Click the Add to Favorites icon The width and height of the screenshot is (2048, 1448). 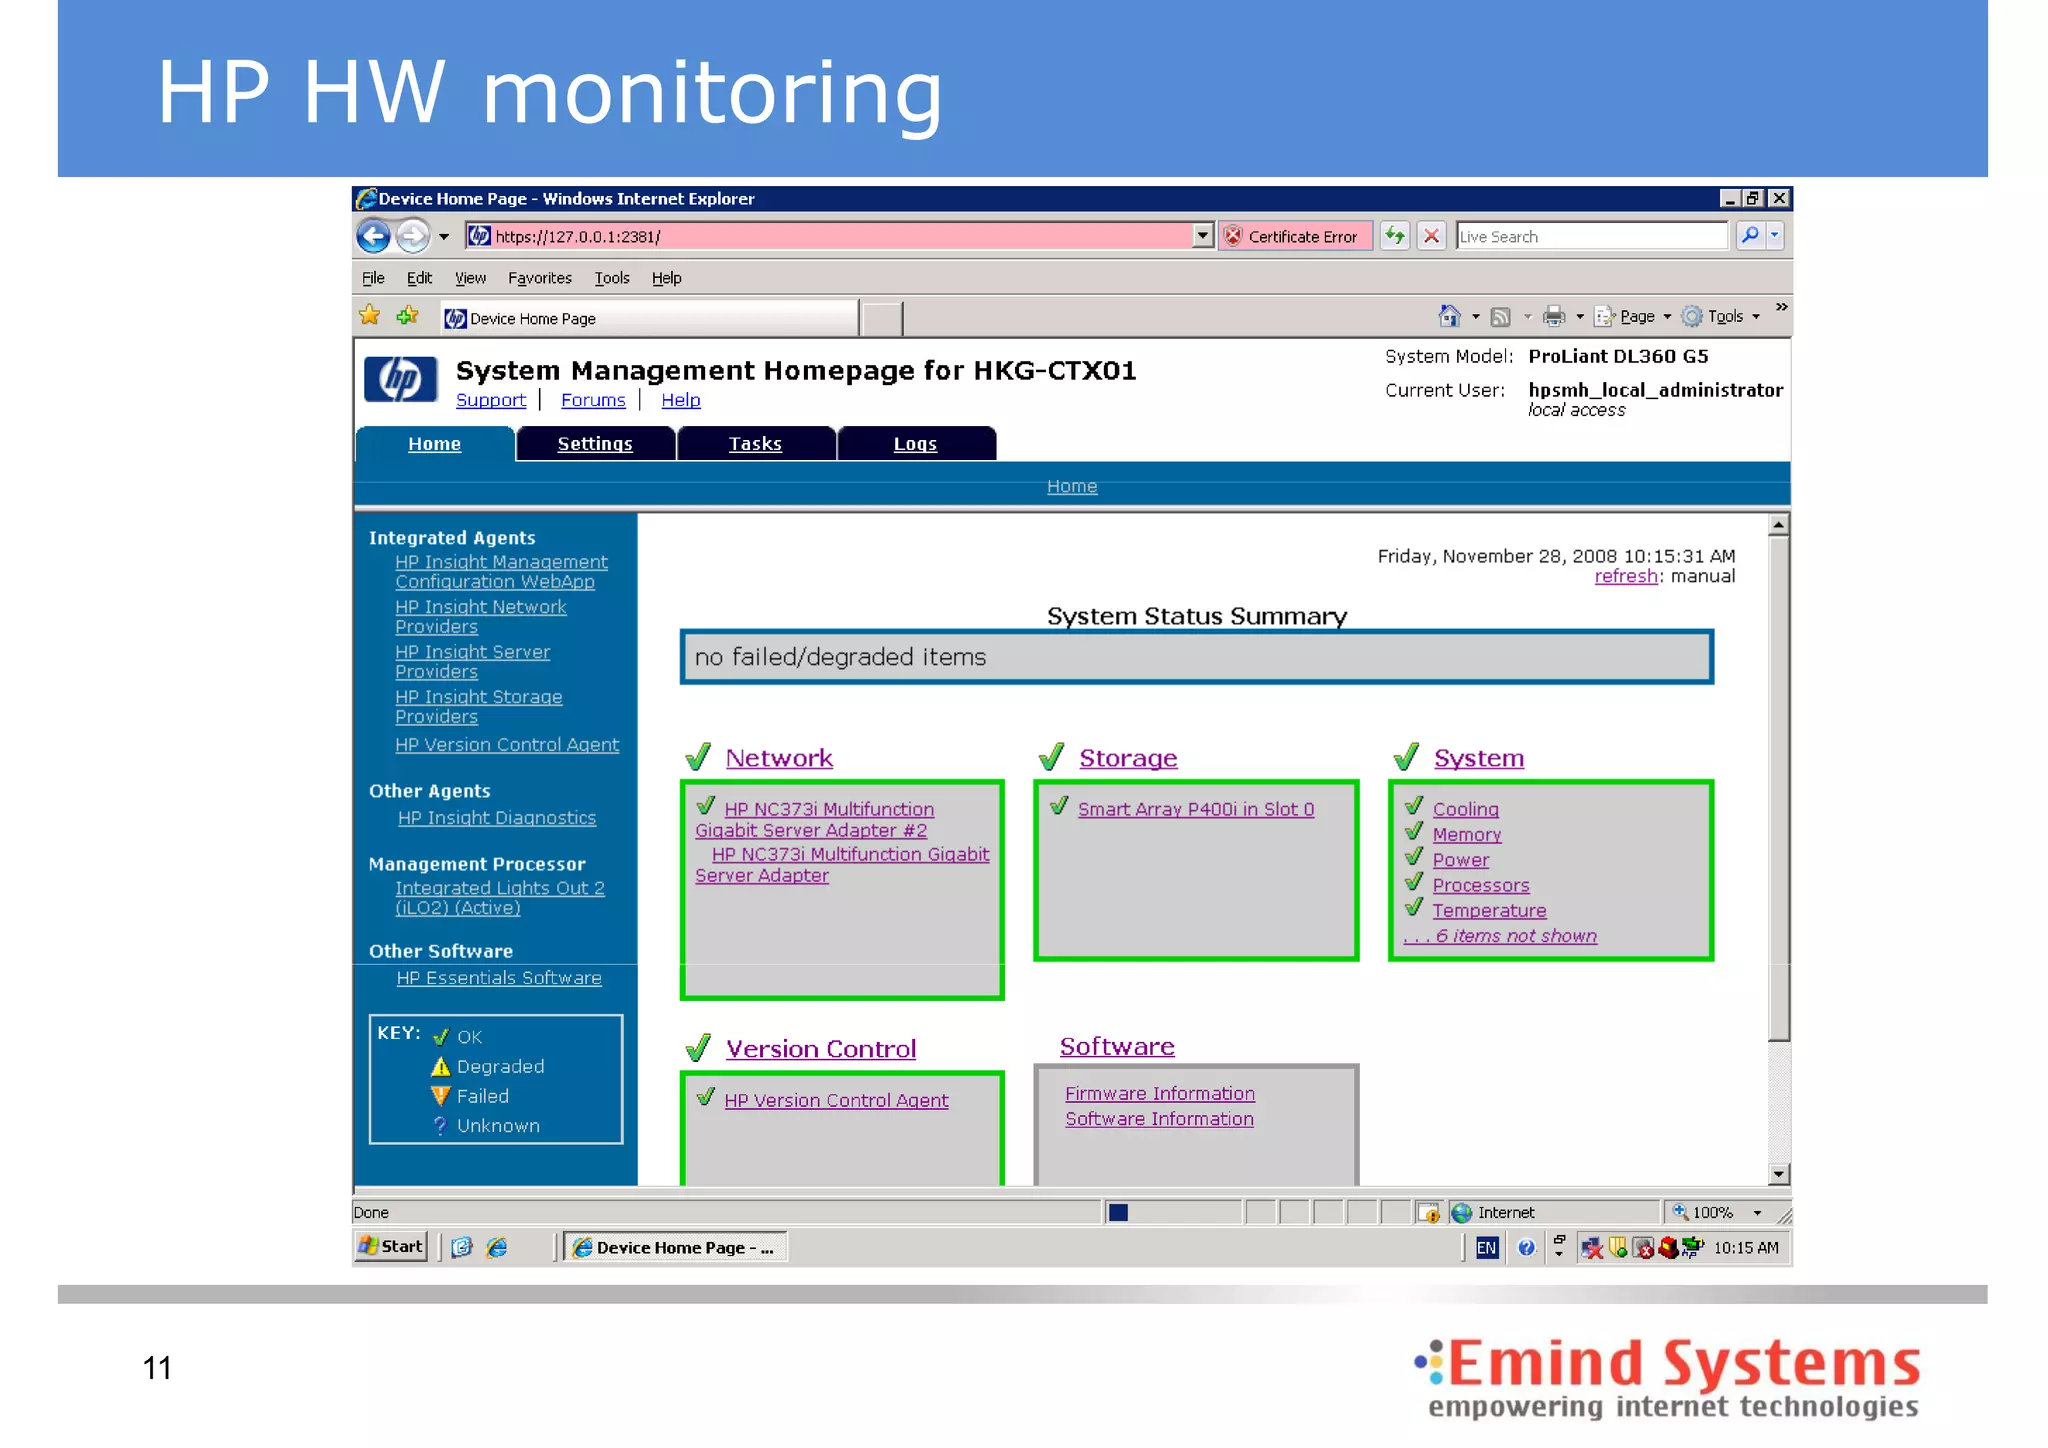pyautogui.click(x=407, y=316)
